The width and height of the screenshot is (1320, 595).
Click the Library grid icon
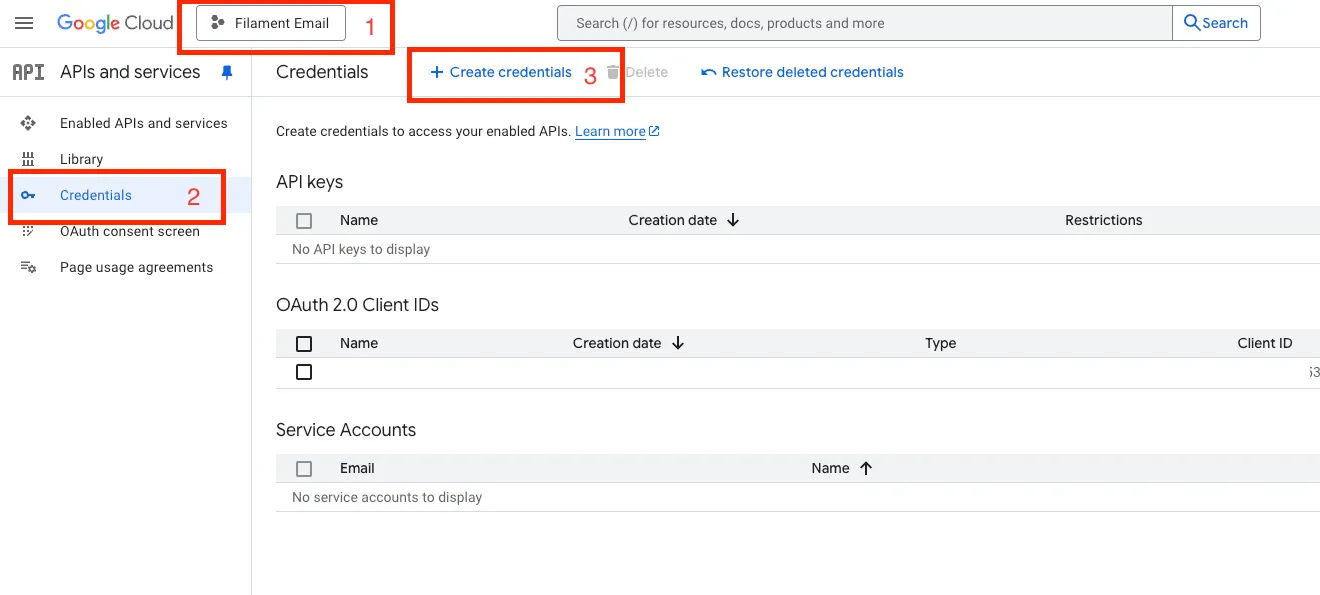[x=28, y=159]
